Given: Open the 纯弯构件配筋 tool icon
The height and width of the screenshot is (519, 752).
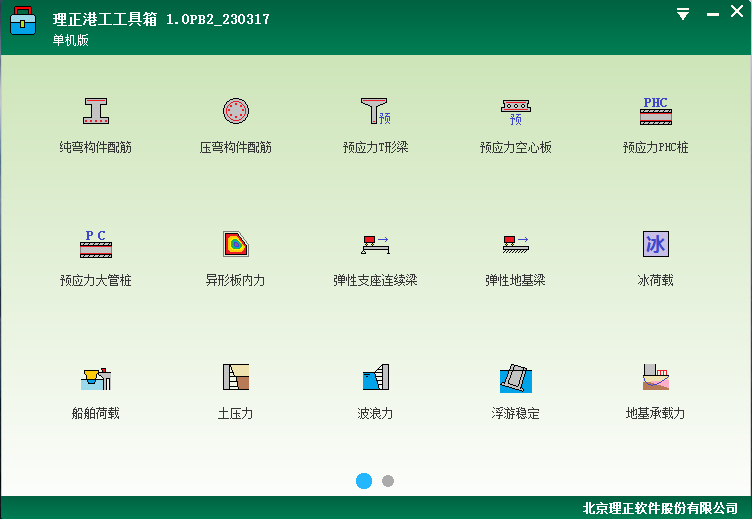Looking at the screenshot, I should tap(96, 111).
